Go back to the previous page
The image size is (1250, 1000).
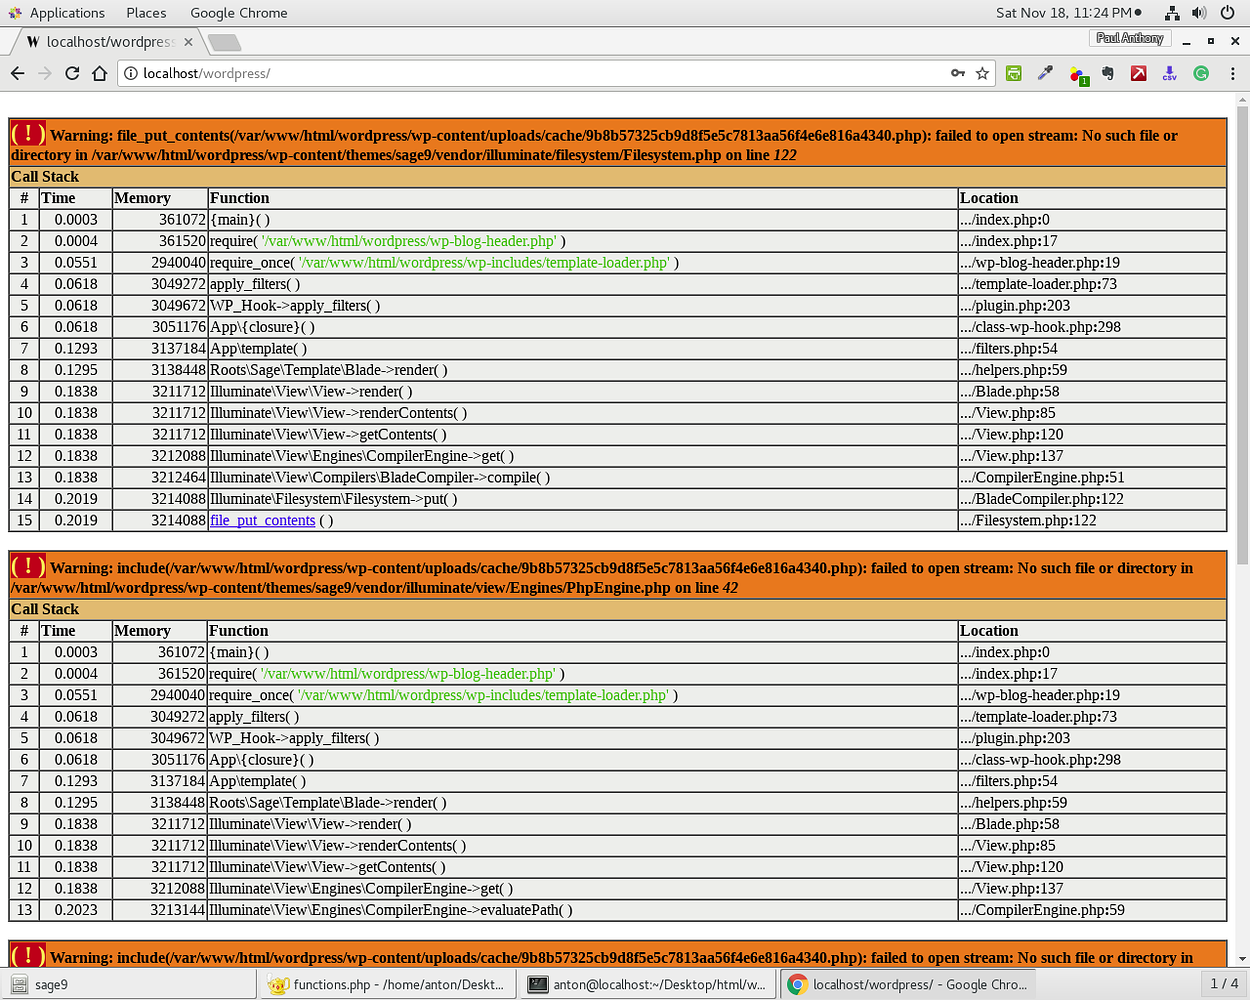click(x=17, y=73)
